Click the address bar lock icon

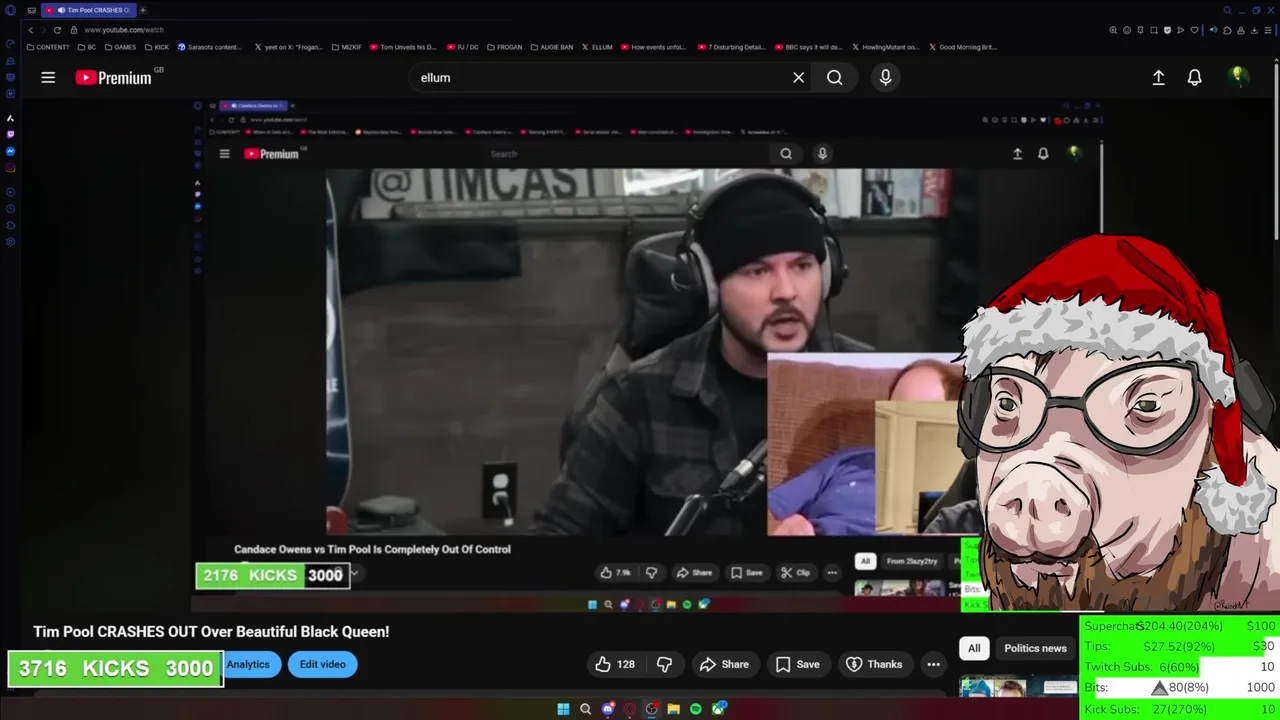[73, 30]
